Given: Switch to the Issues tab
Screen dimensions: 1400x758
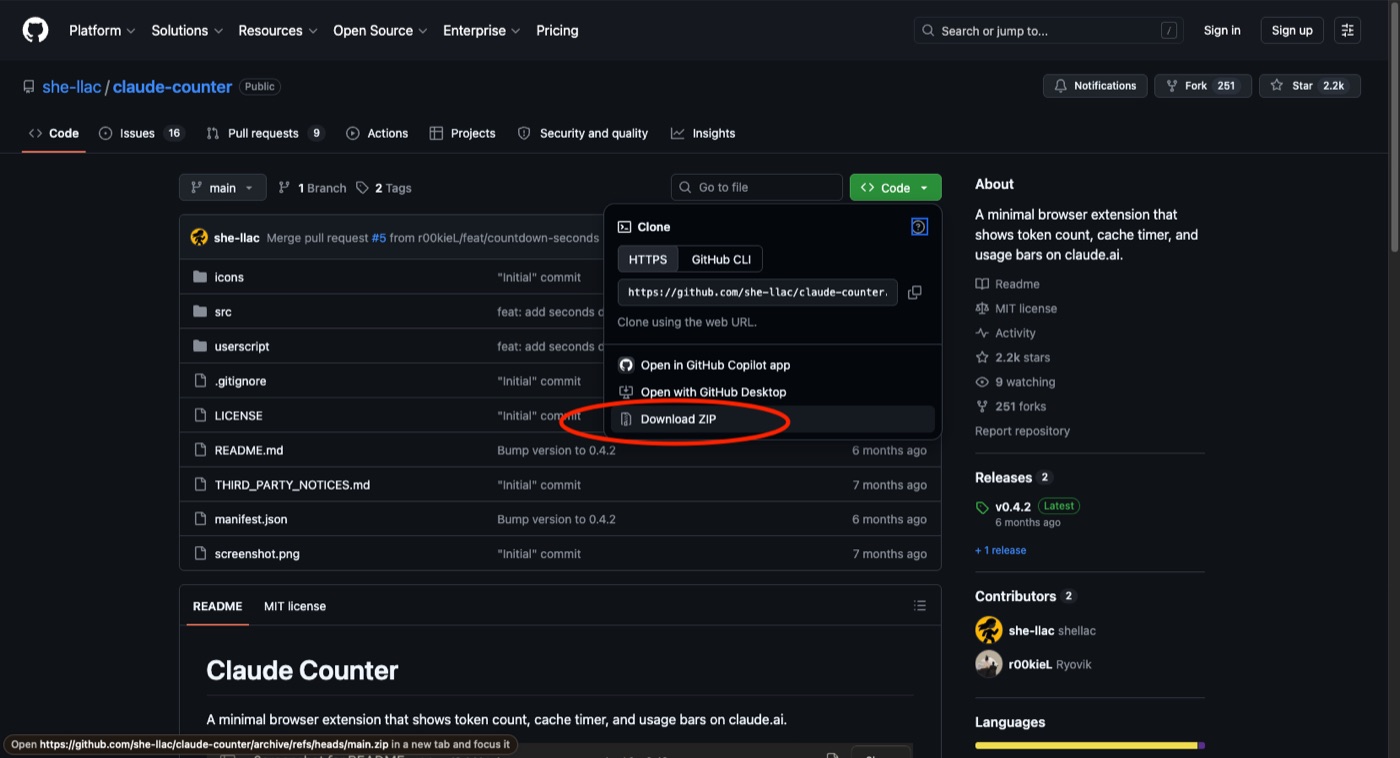Looking at the screenshot, I should coord(141,133).
